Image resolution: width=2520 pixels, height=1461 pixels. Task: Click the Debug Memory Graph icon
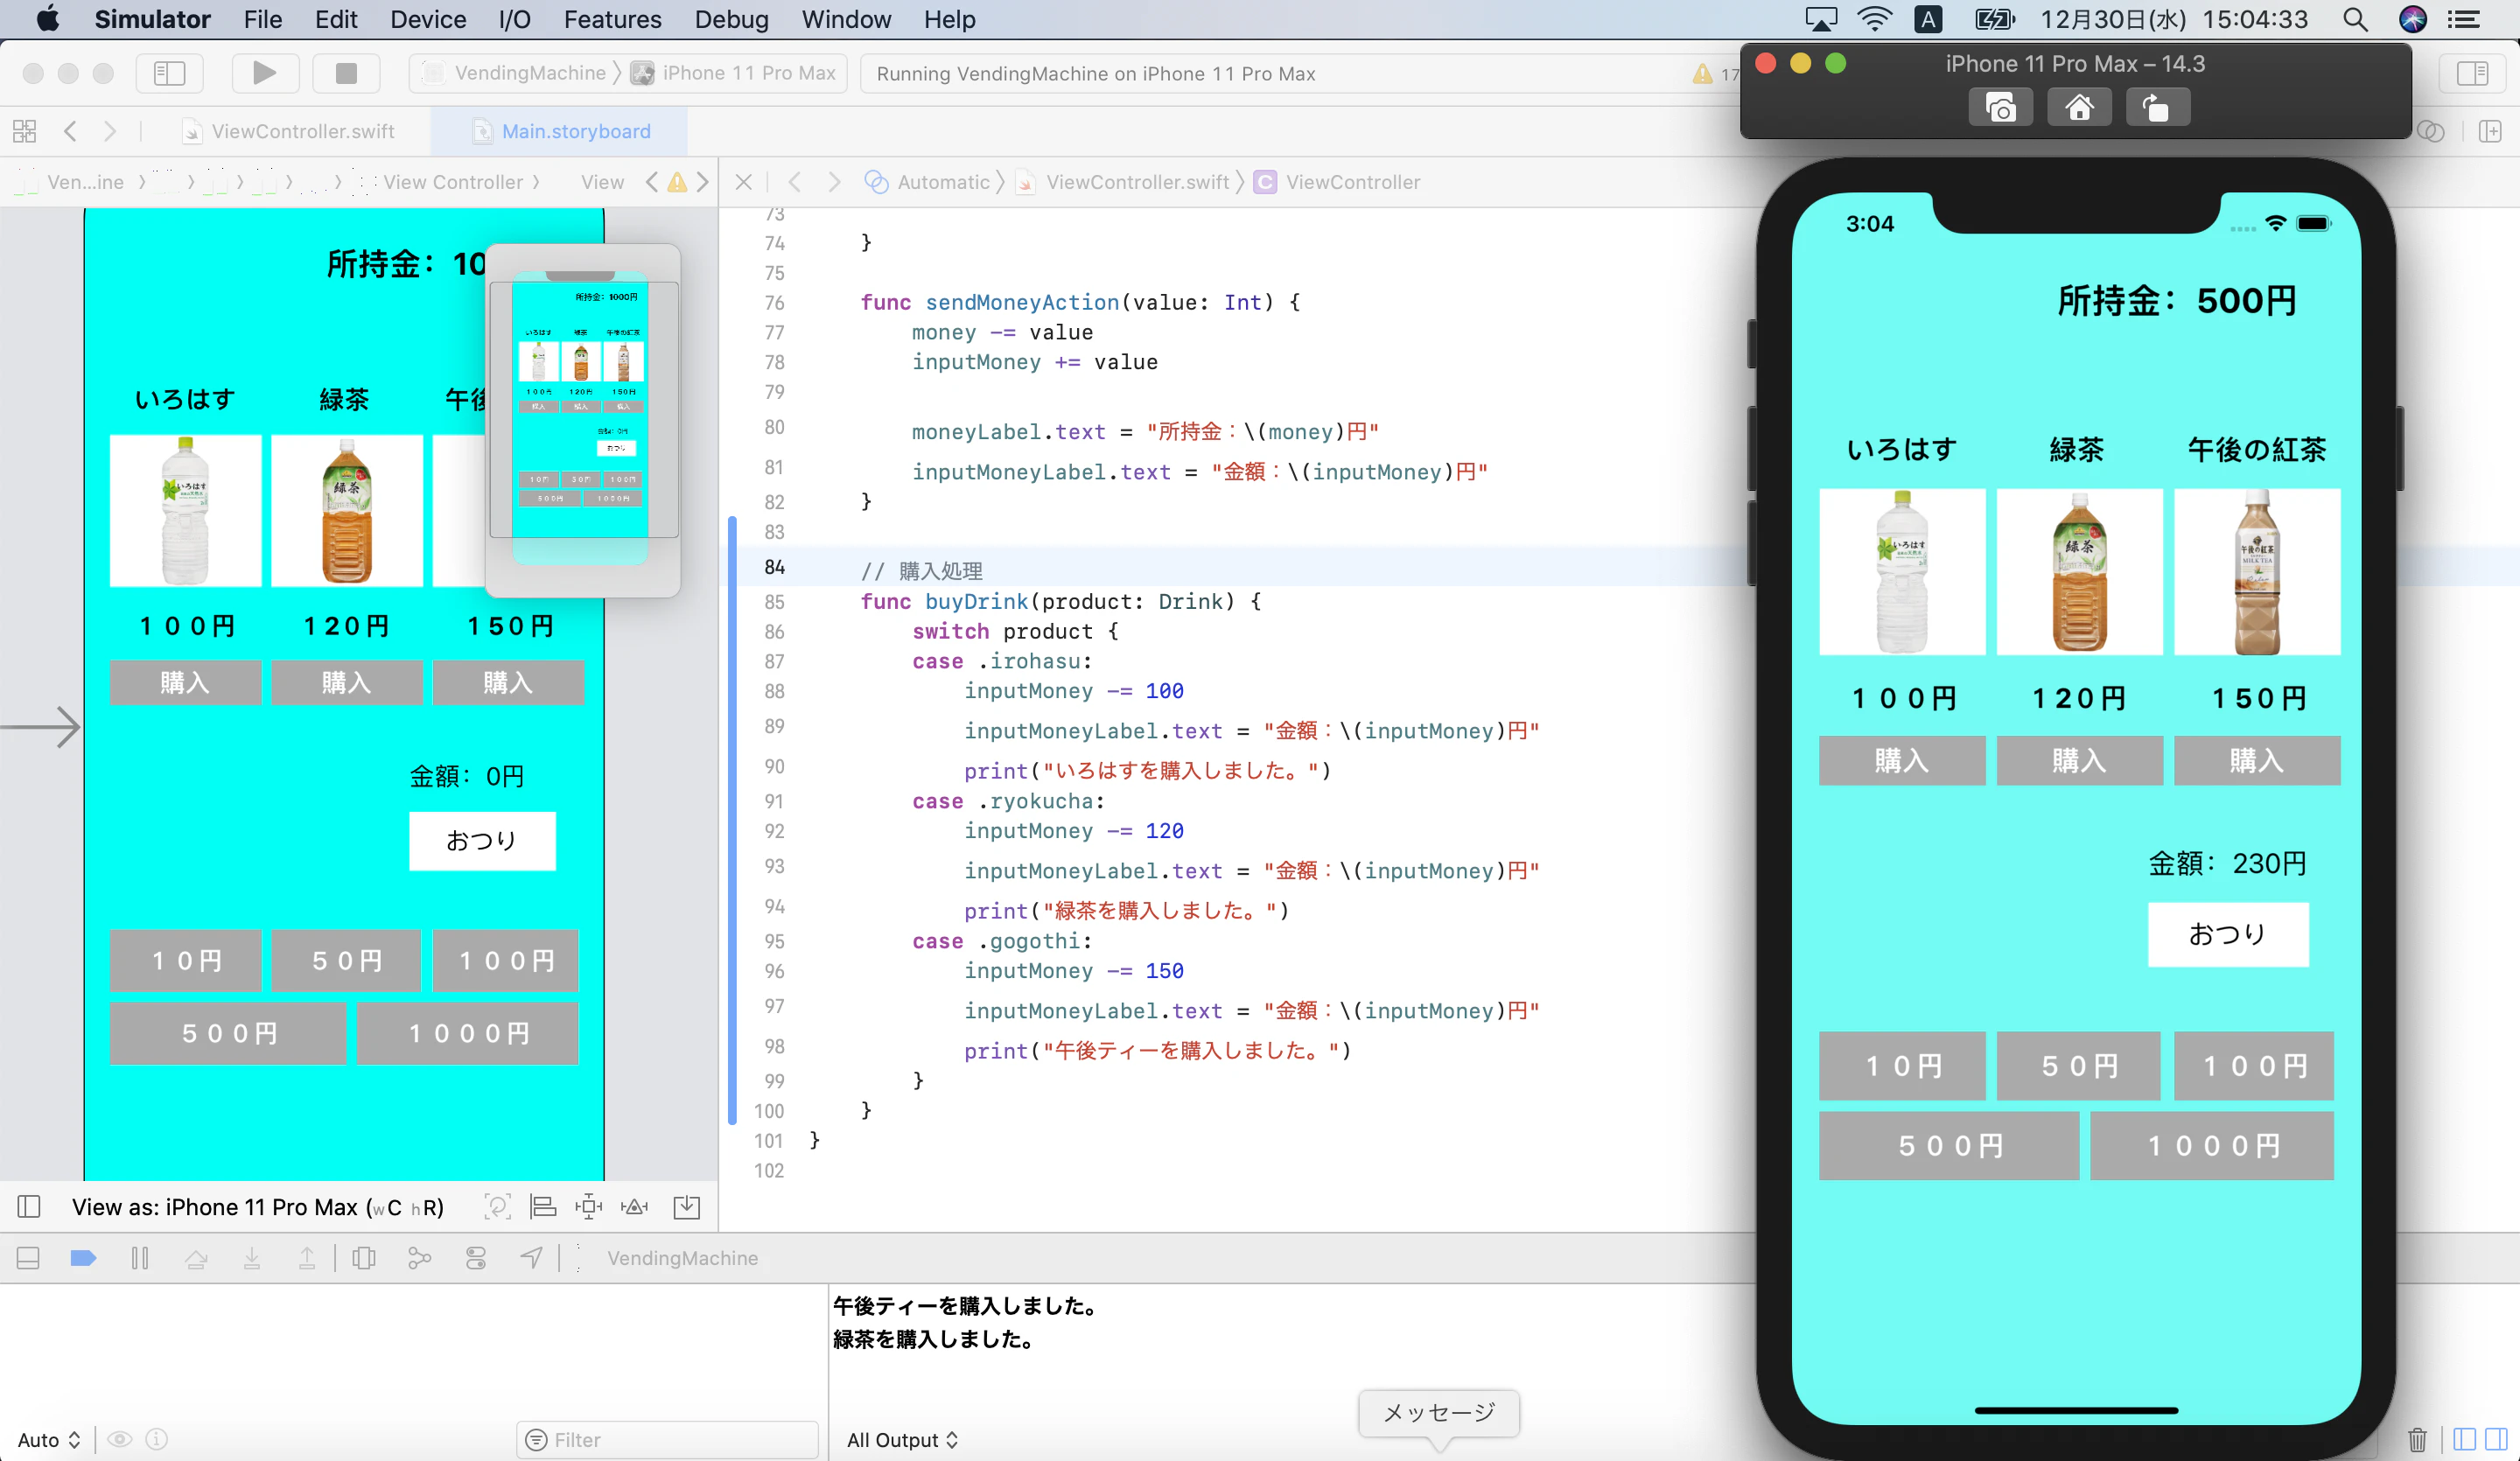click(x=420, y=1258)
